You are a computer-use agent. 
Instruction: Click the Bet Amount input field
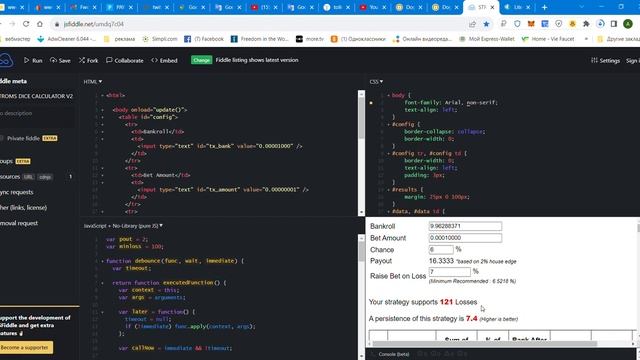(x=465, y=238)
